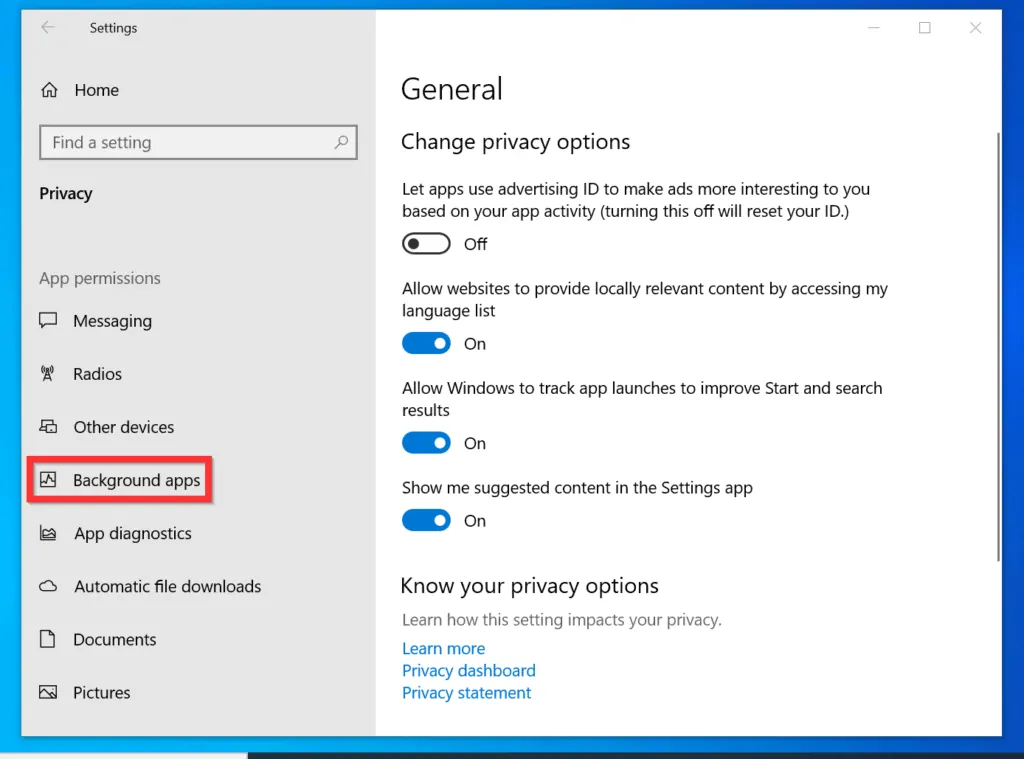Image resolution: width=1024 pixels, height=759 pixels.
Task: Open Other devices using its sidebar icon
Action: pos(48,427)
